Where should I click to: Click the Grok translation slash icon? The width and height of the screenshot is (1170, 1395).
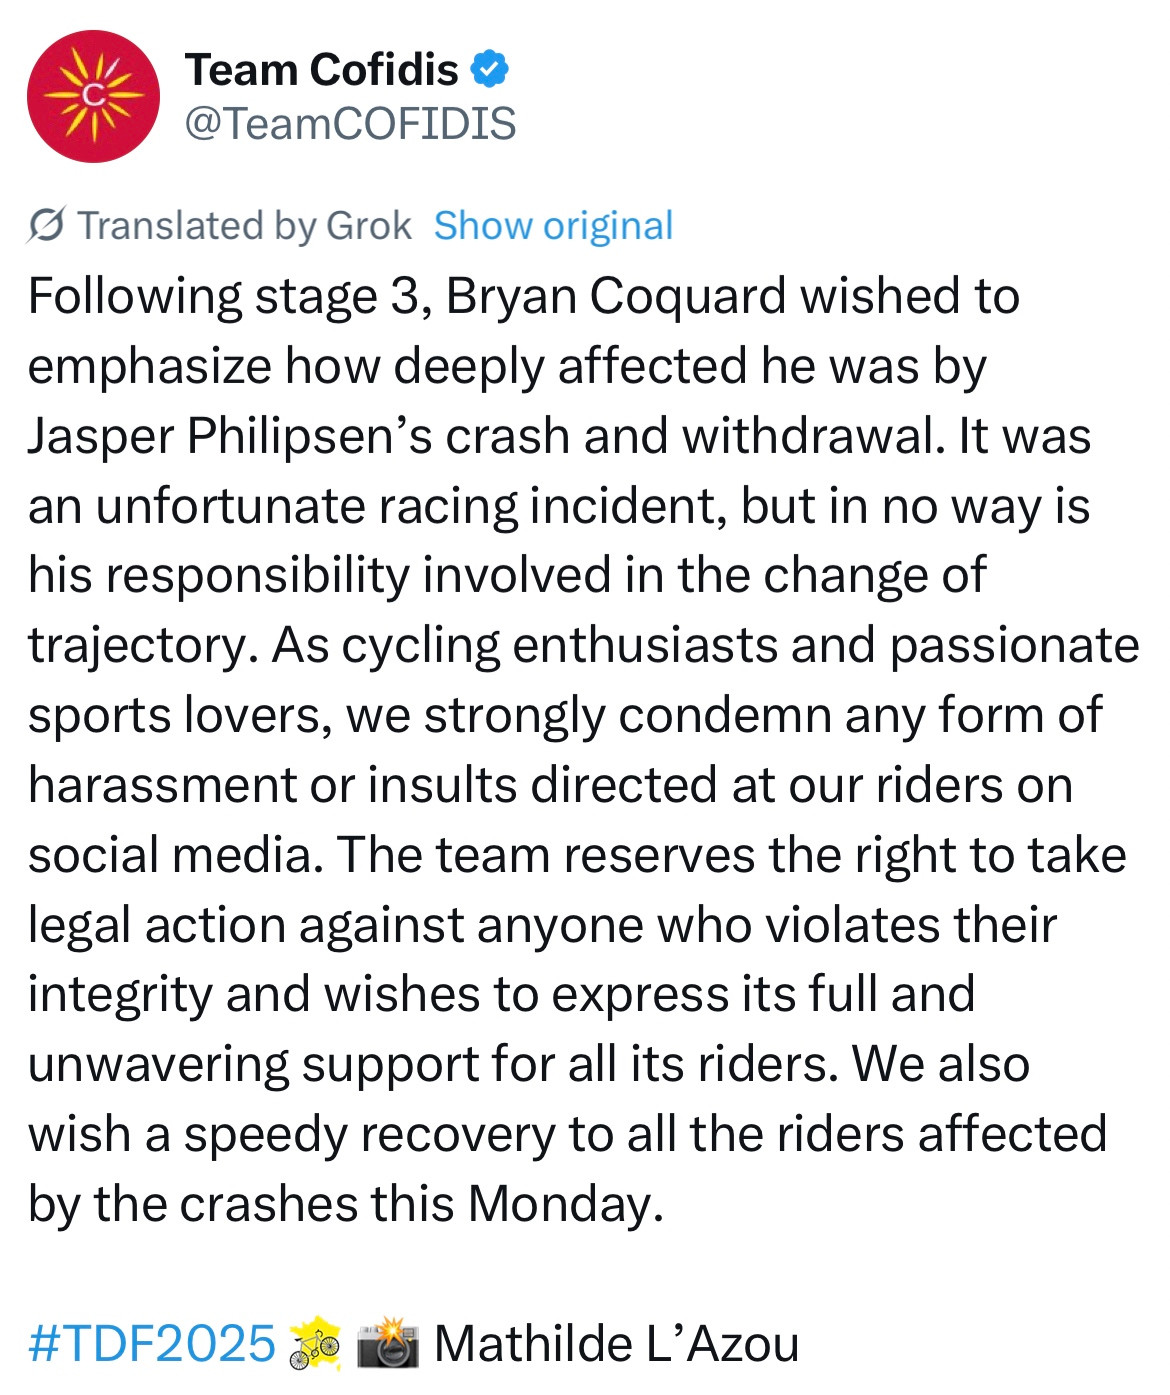click(x=47, y=226)
